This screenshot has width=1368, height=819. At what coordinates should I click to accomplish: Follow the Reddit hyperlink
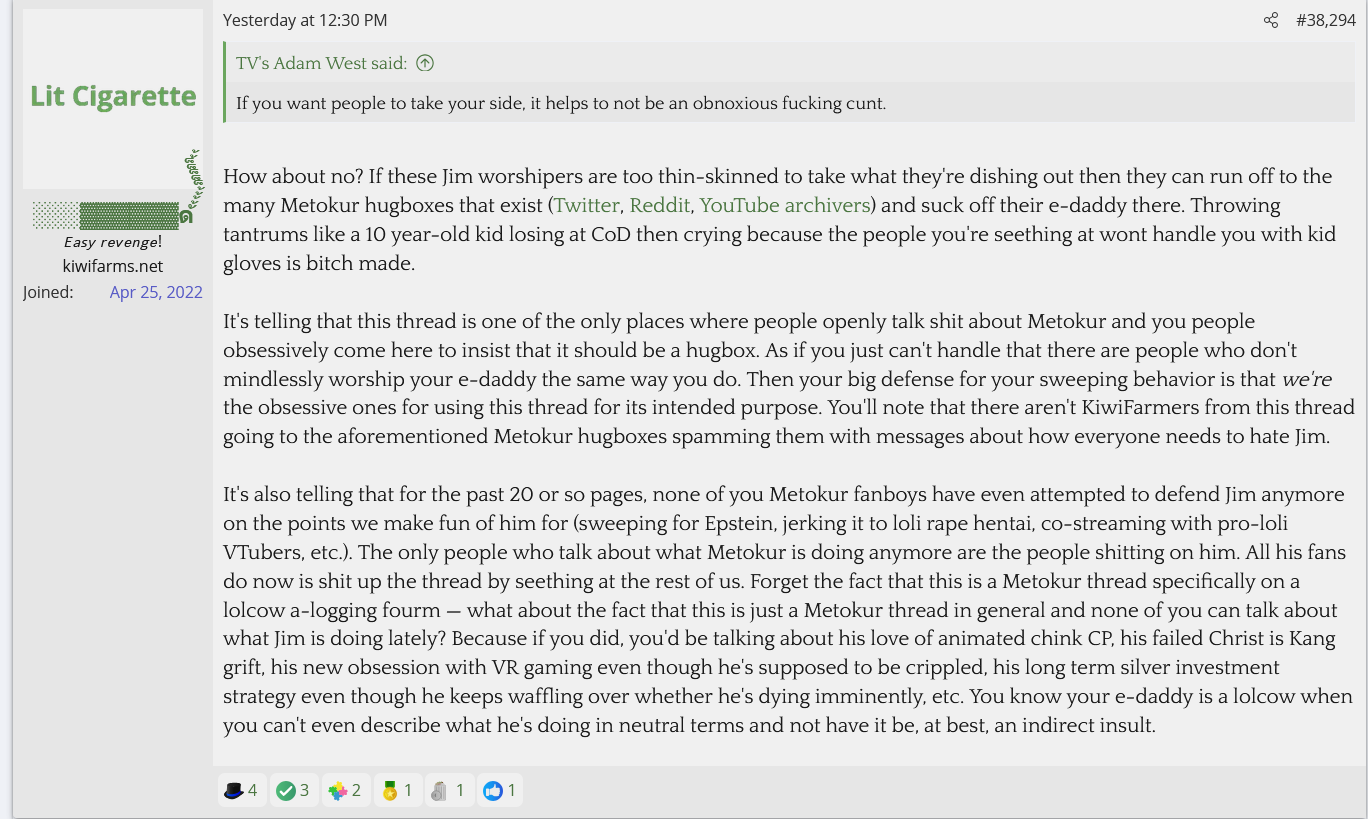tap(659, 205)
